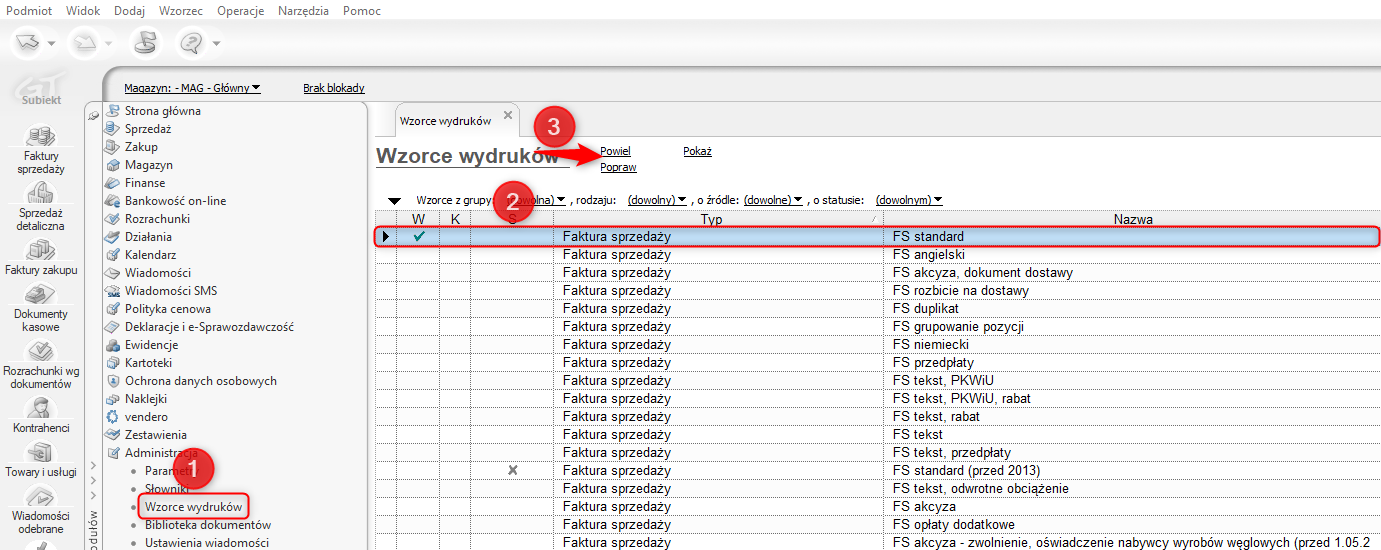Open Rozrachunki wg dokumentów shortcut icon
Viewport: 1381px width, 550px height.
pyautogui.click(x=41, y=351)
